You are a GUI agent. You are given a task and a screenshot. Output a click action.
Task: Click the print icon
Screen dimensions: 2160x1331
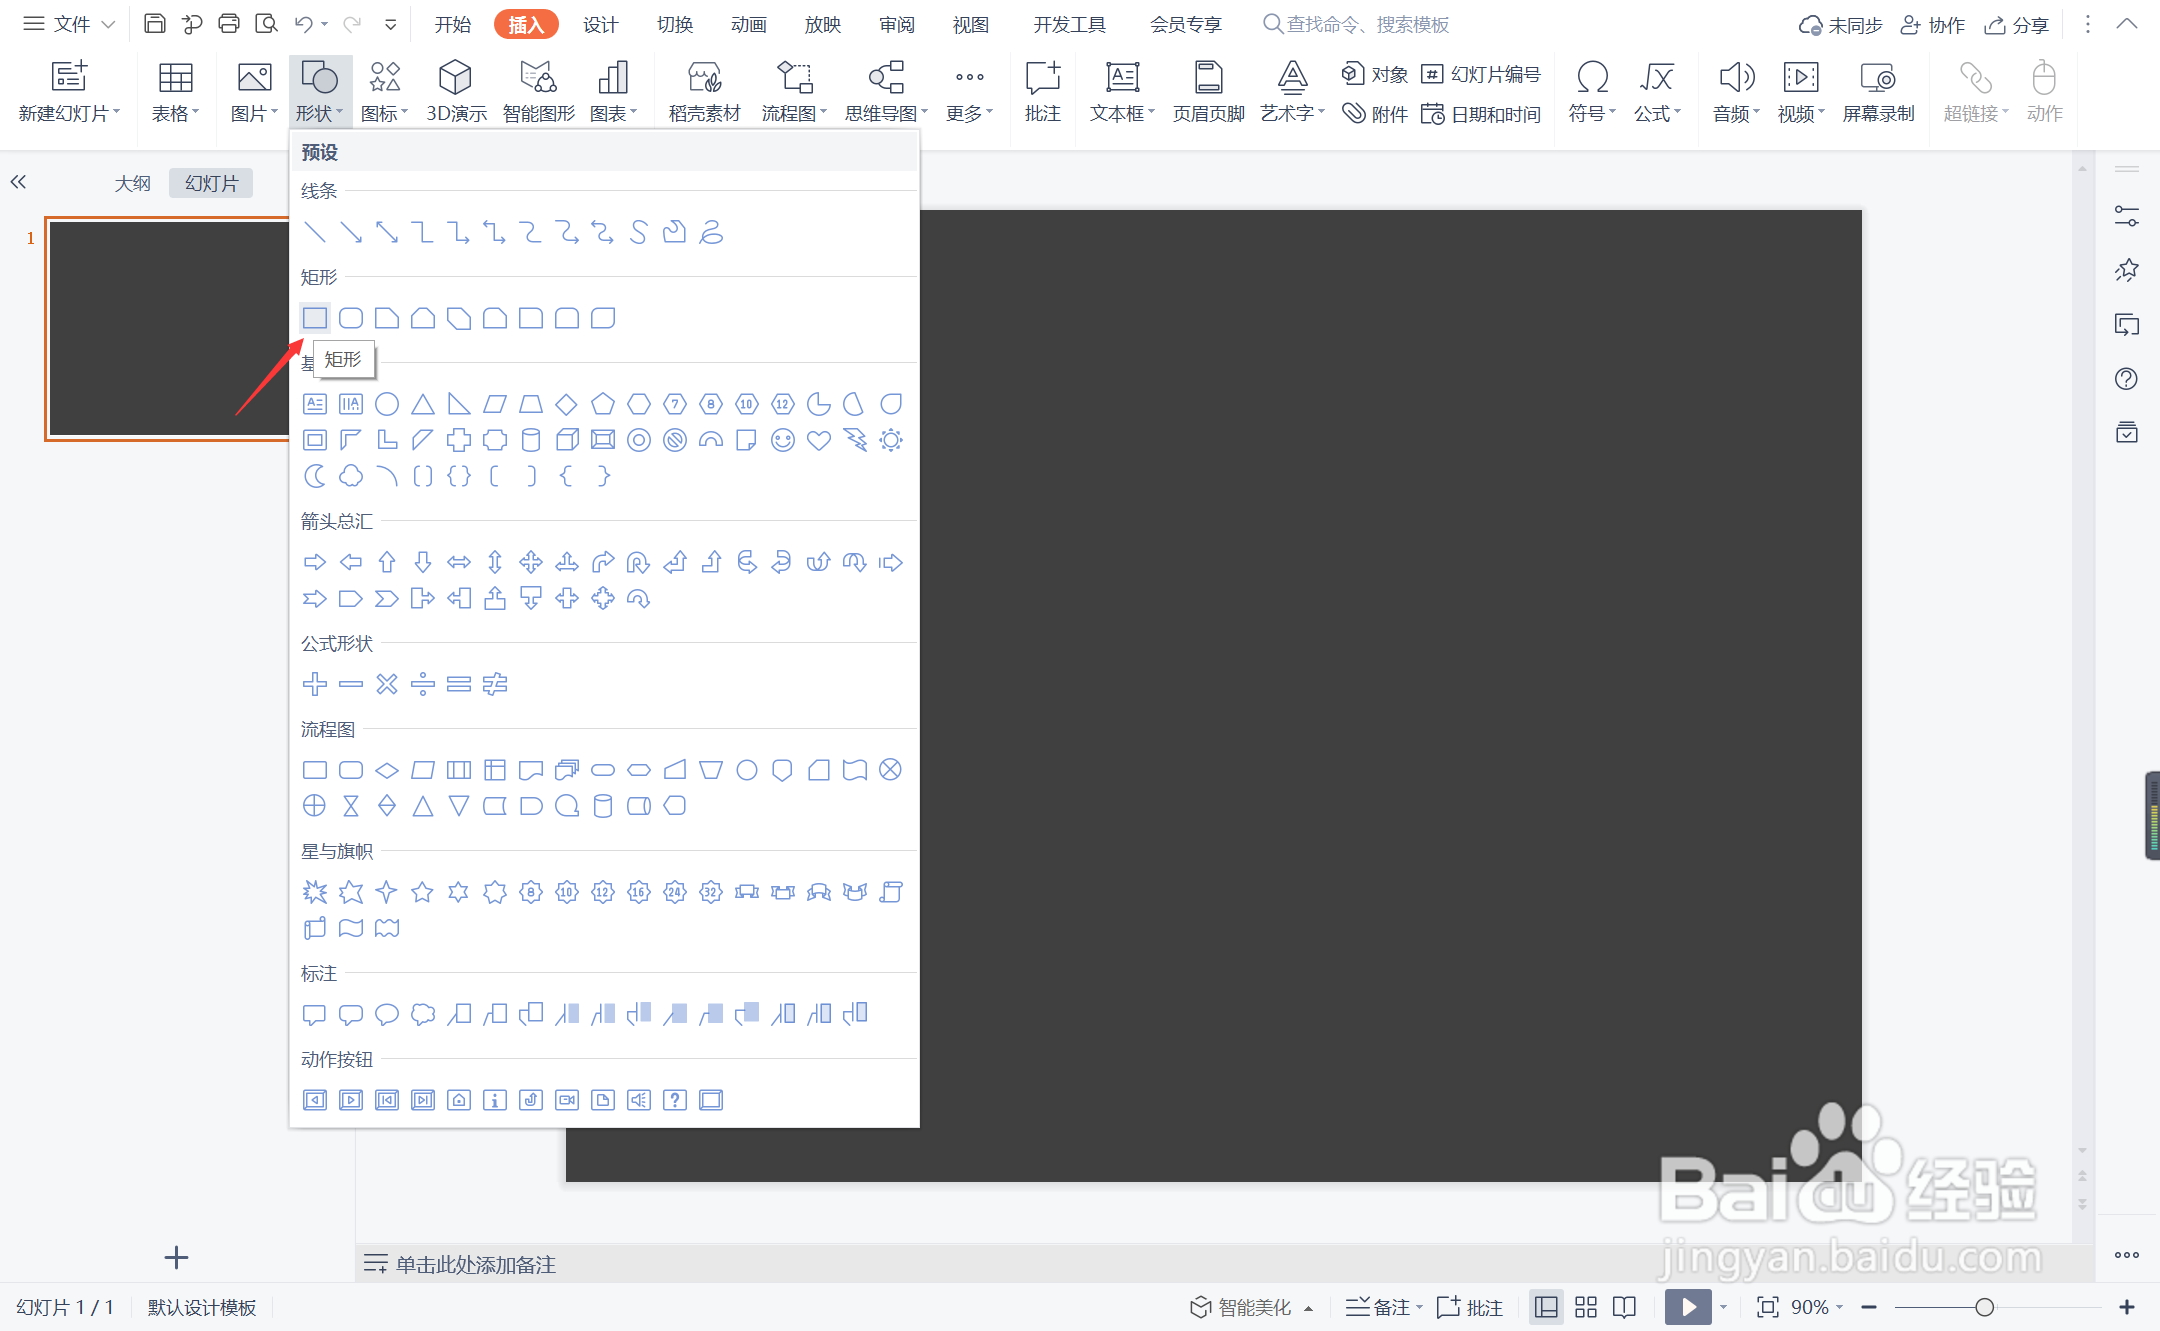coord(229,24)
